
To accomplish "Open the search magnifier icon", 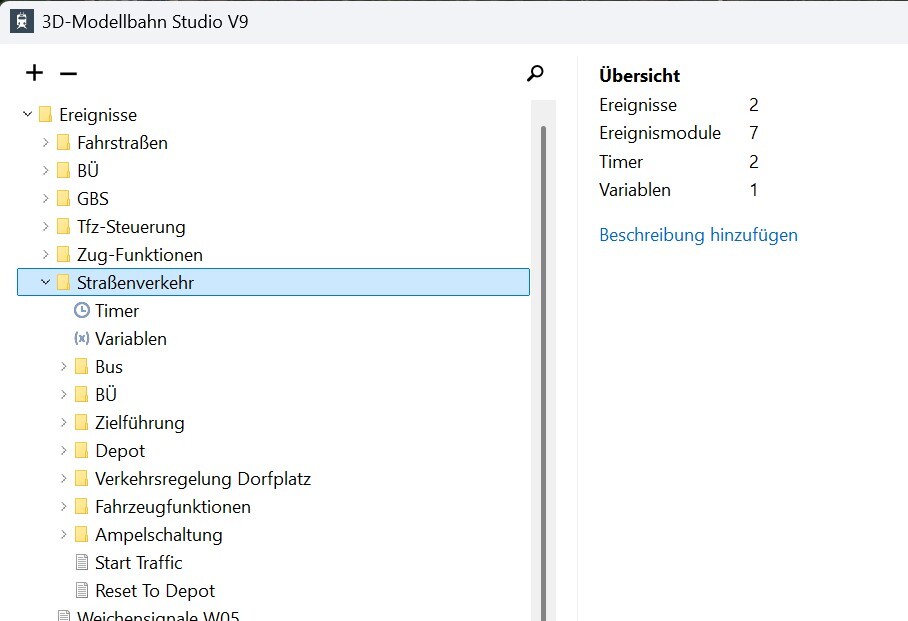I will click(535, 73).
